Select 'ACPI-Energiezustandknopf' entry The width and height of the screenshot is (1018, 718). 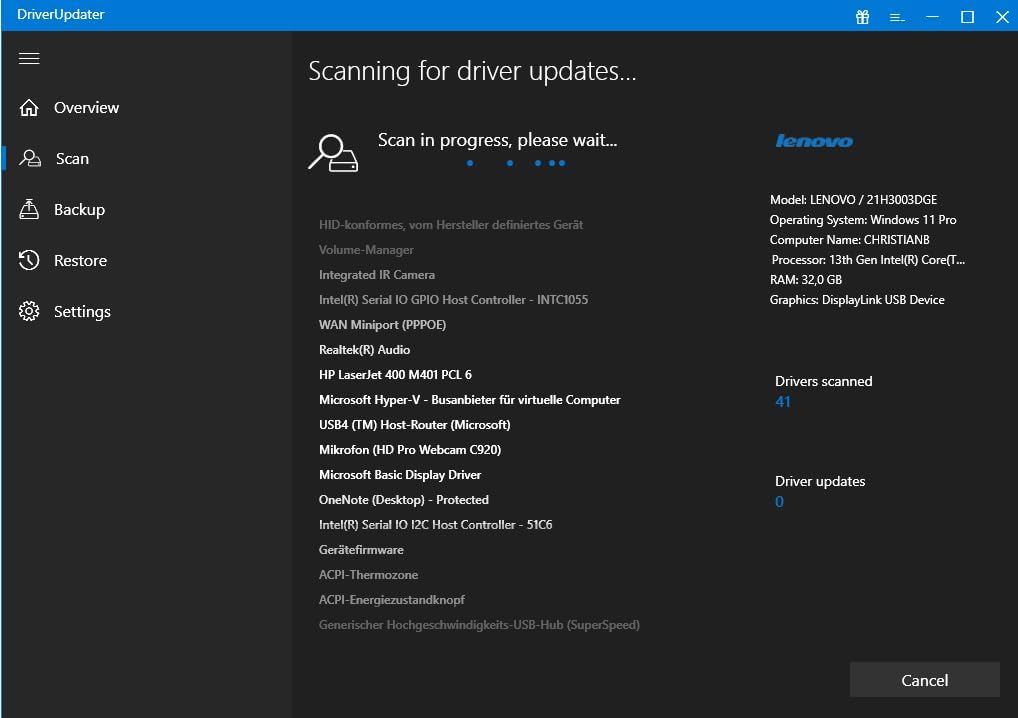[x=391, y=600]
